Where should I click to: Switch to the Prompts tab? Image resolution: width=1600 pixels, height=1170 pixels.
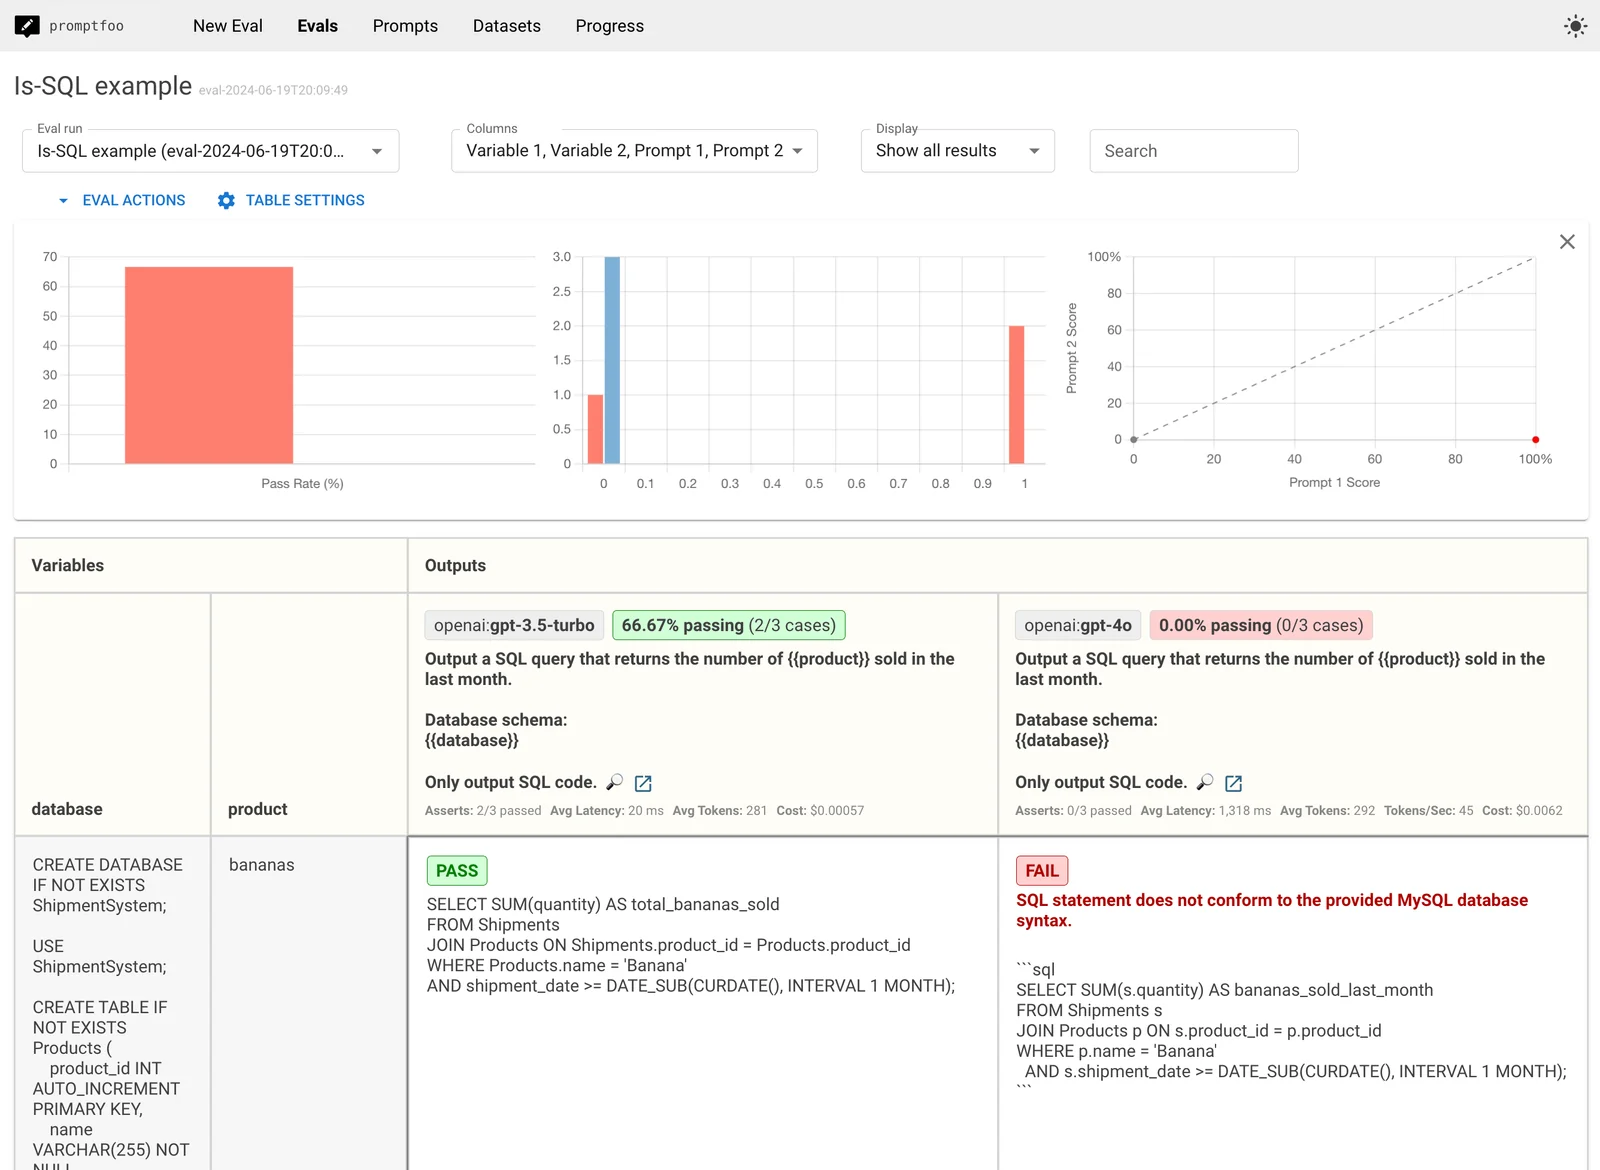405,26
